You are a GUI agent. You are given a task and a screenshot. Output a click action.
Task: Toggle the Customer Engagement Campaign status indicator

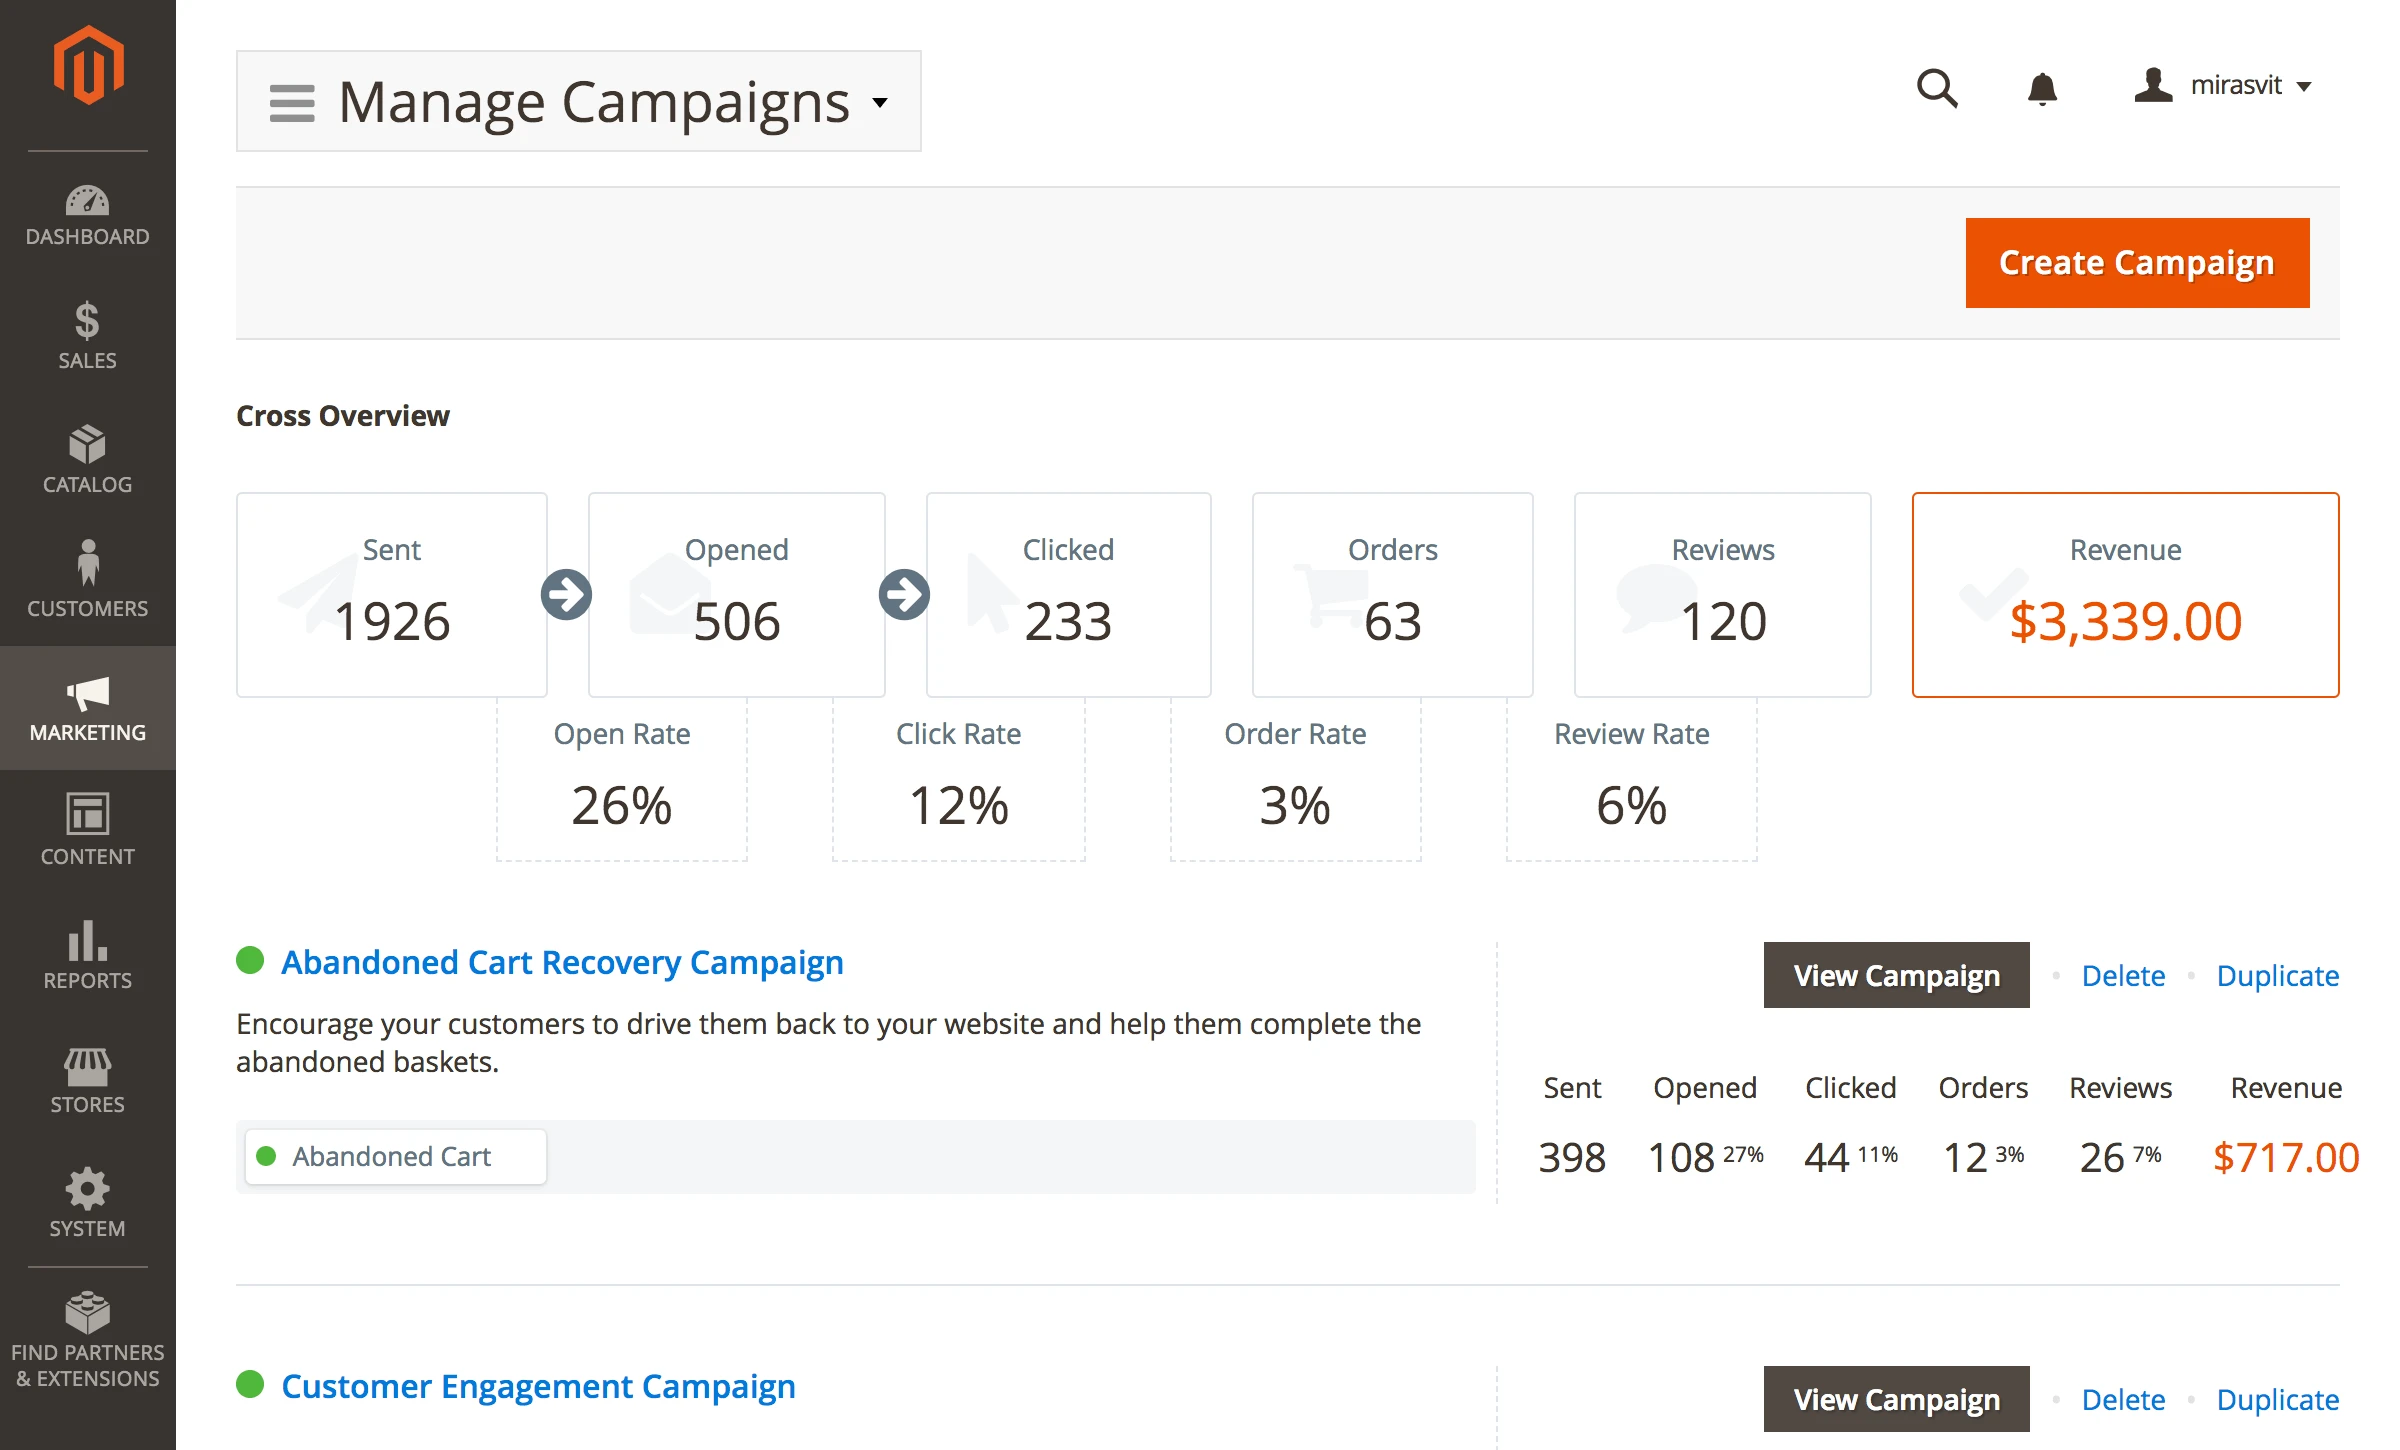tap(251, 1386)
